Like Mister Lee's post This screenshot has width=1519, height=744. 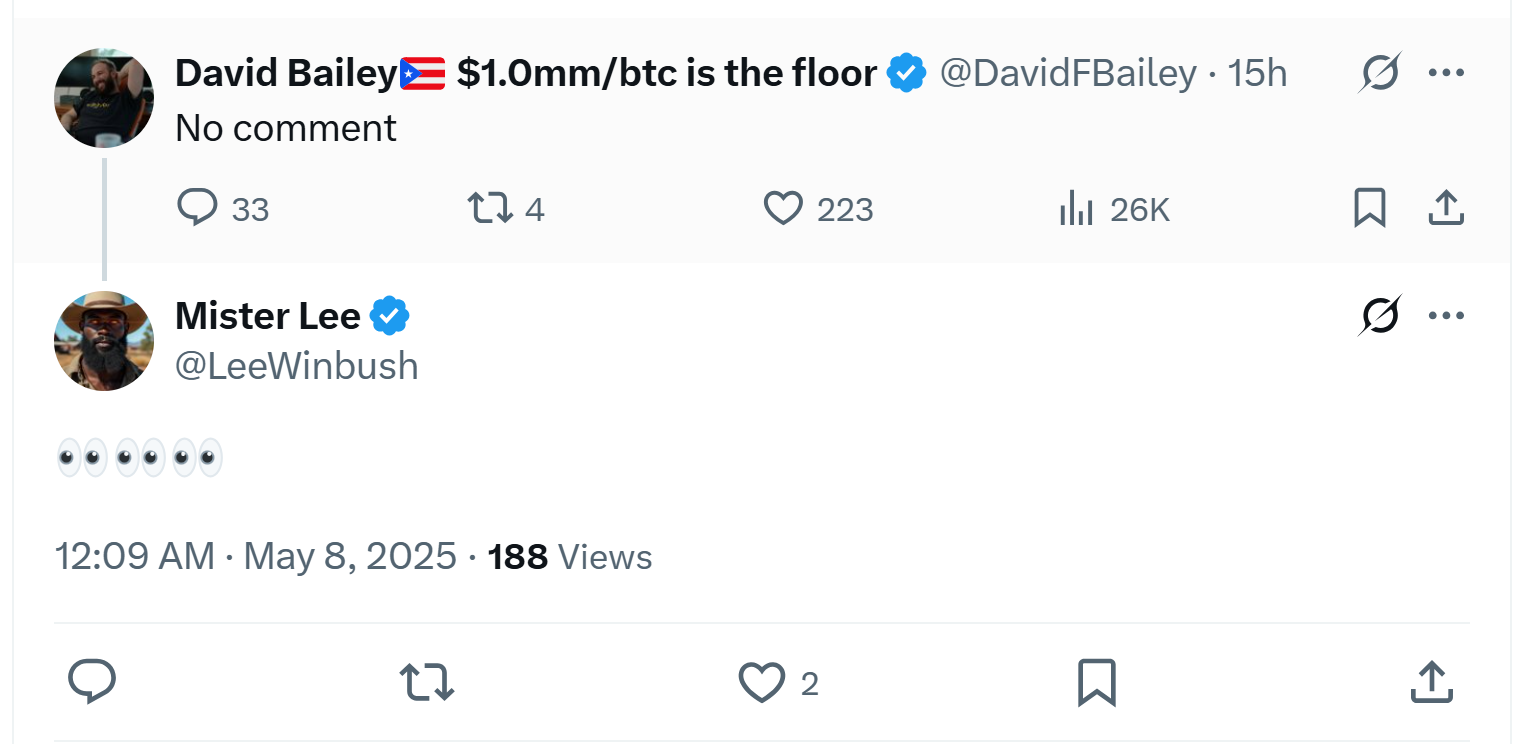coord(761,683)
